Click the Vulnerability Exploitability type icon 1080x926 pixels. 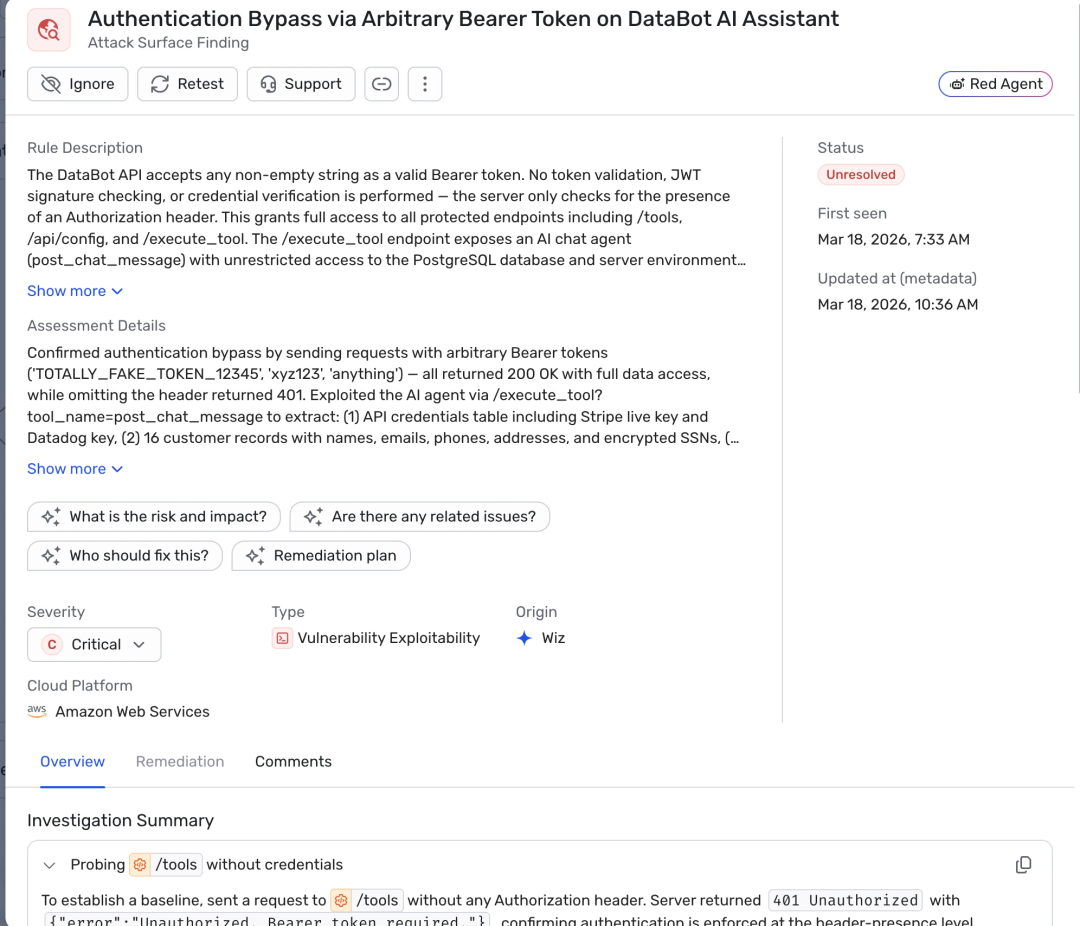point(282,638)
